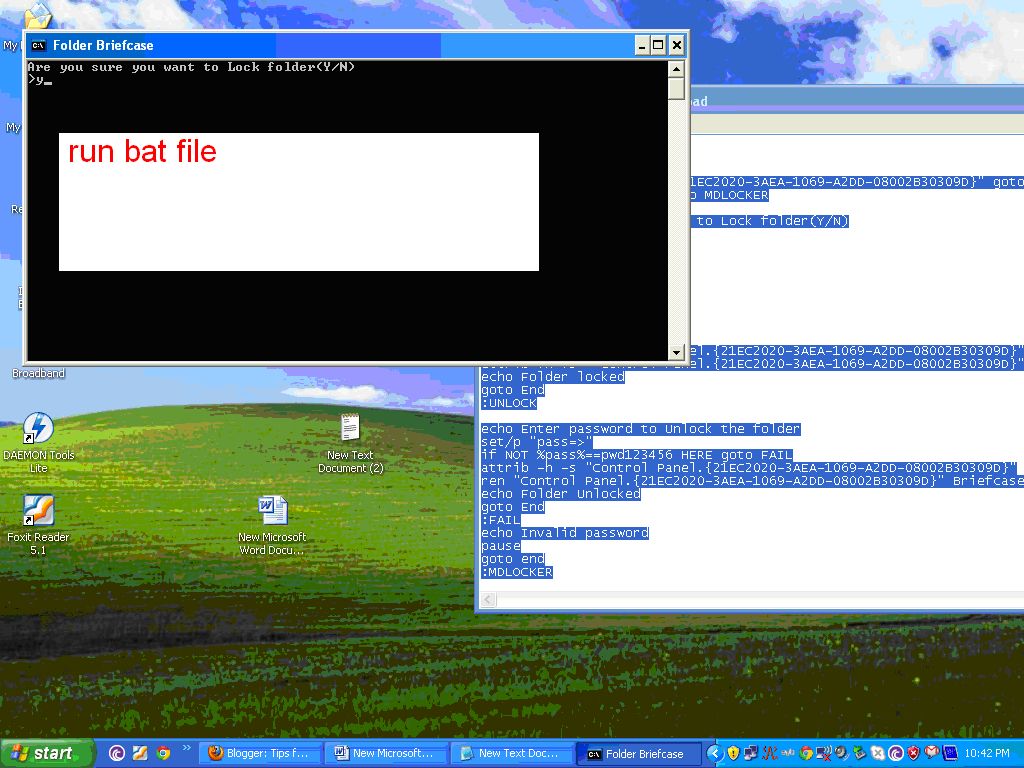
Task: Open the wireless network disconnected tray icon
Action: coord(824,753)
